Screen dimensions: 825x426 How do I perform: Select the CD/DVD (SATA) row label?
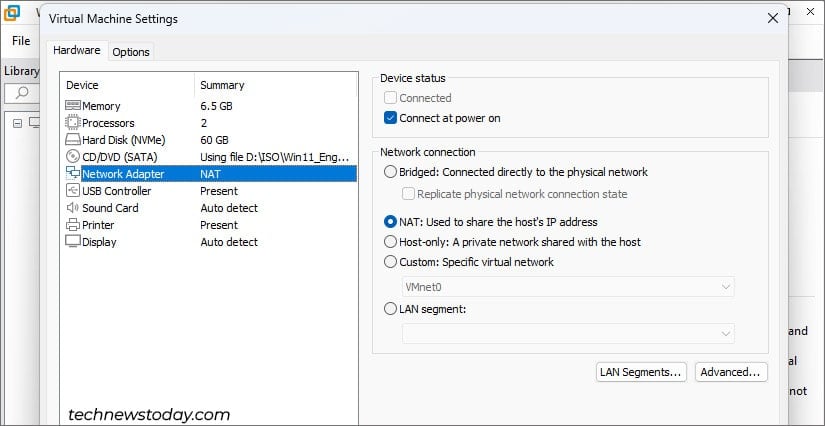click(x=119, y=157)
